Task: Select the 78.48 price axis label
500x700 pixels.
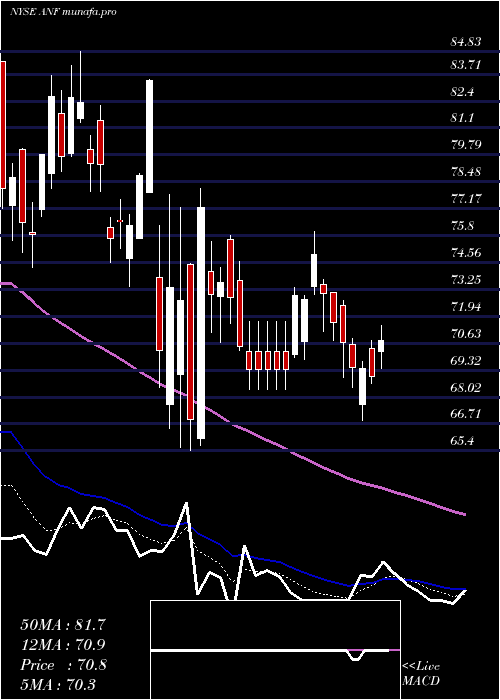Action: 466,172
